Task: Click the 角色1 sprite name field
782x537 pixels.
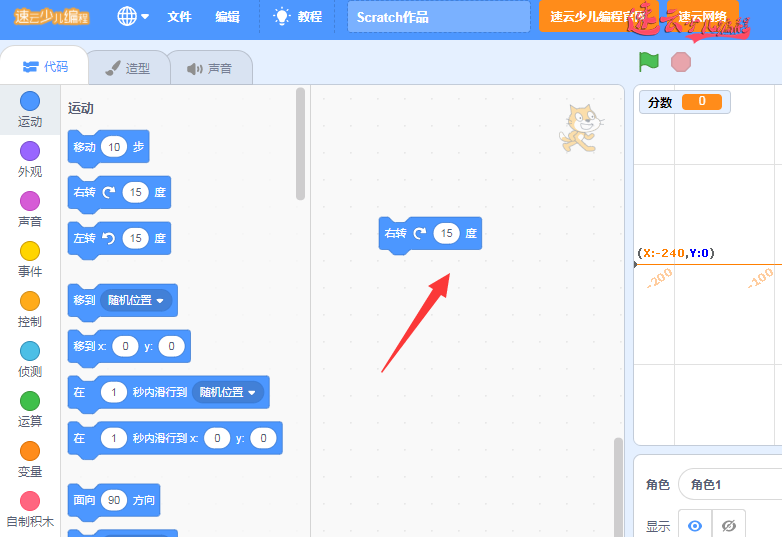Action: click(x=729, y=485)
